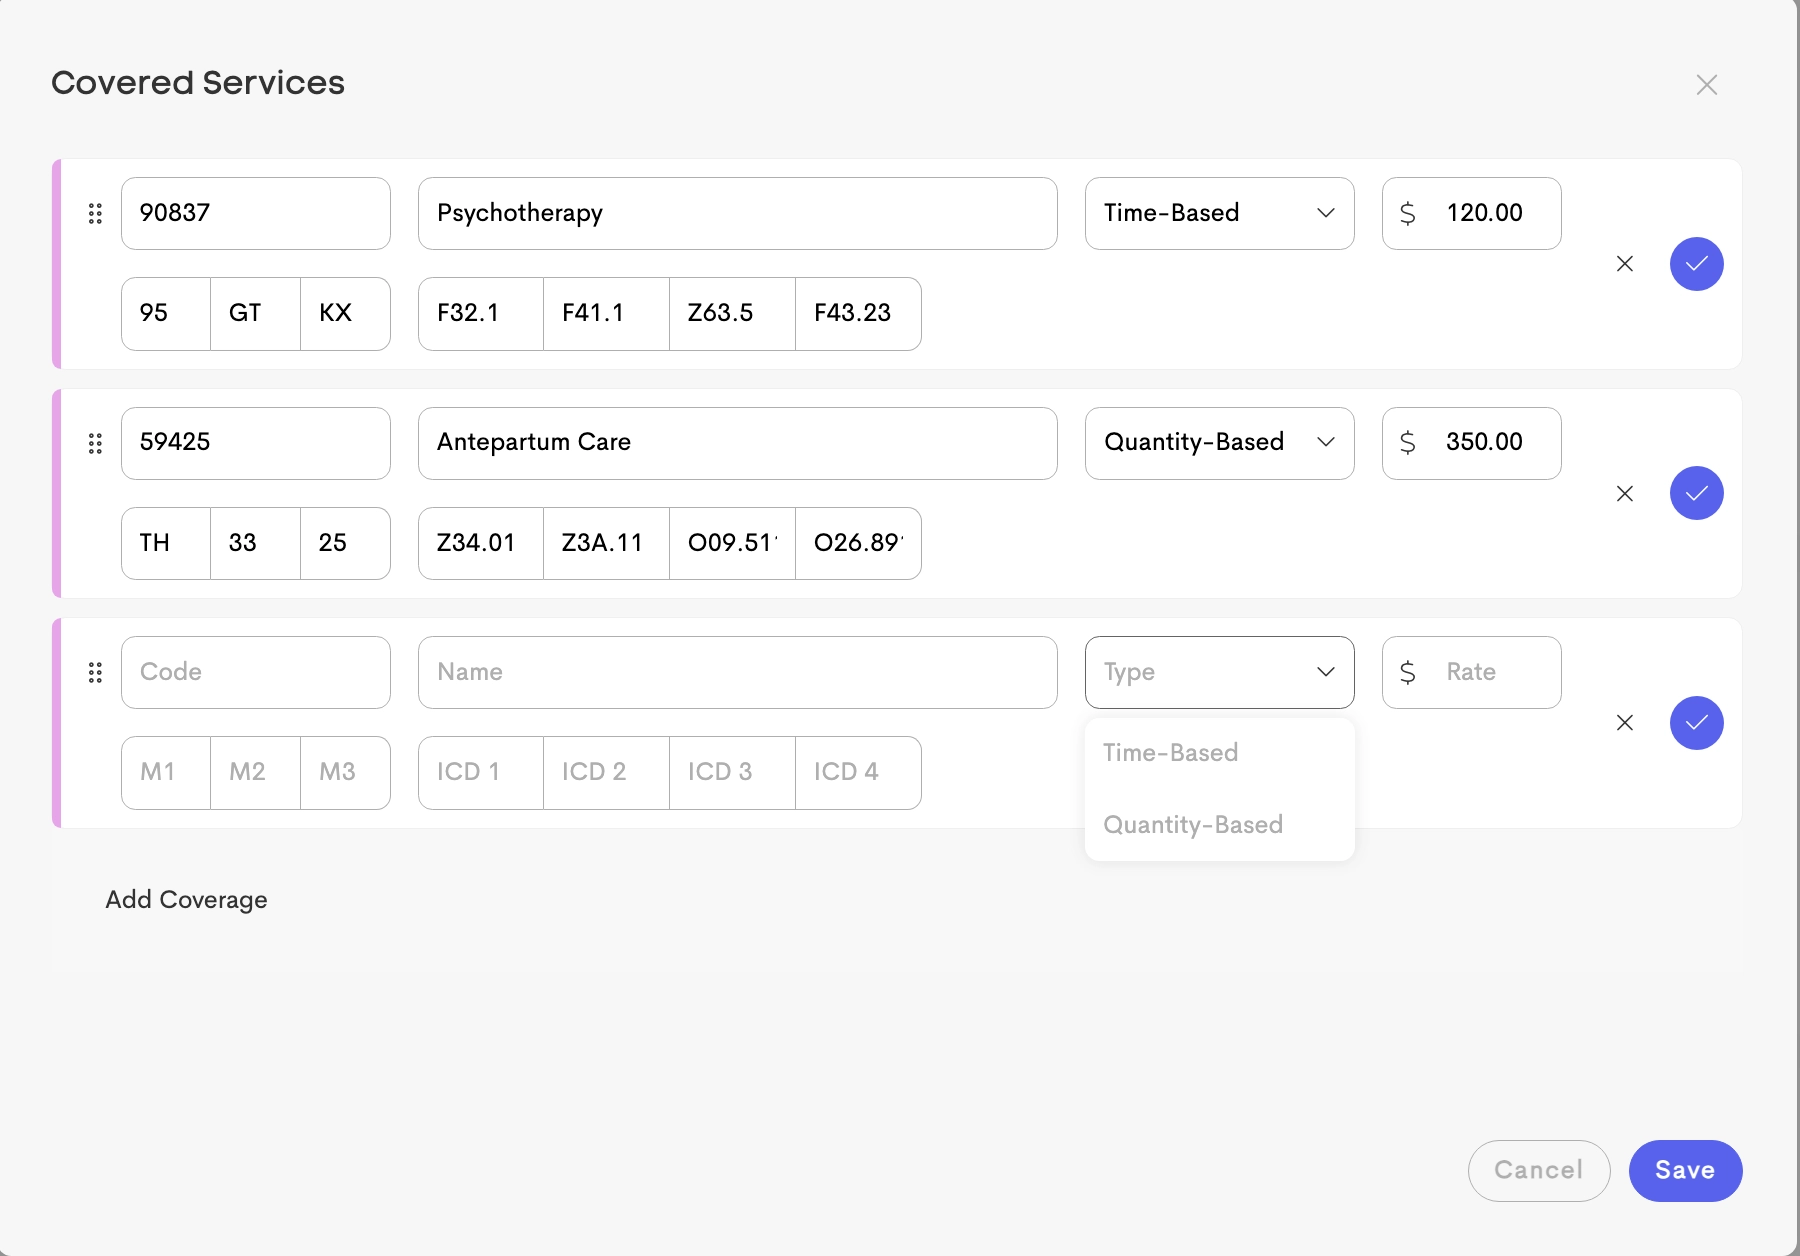Image resolution: width=1800 pixels, height=1256 pixels.
Task: Remove the Psychotherapy service row
Action: 1625,264
